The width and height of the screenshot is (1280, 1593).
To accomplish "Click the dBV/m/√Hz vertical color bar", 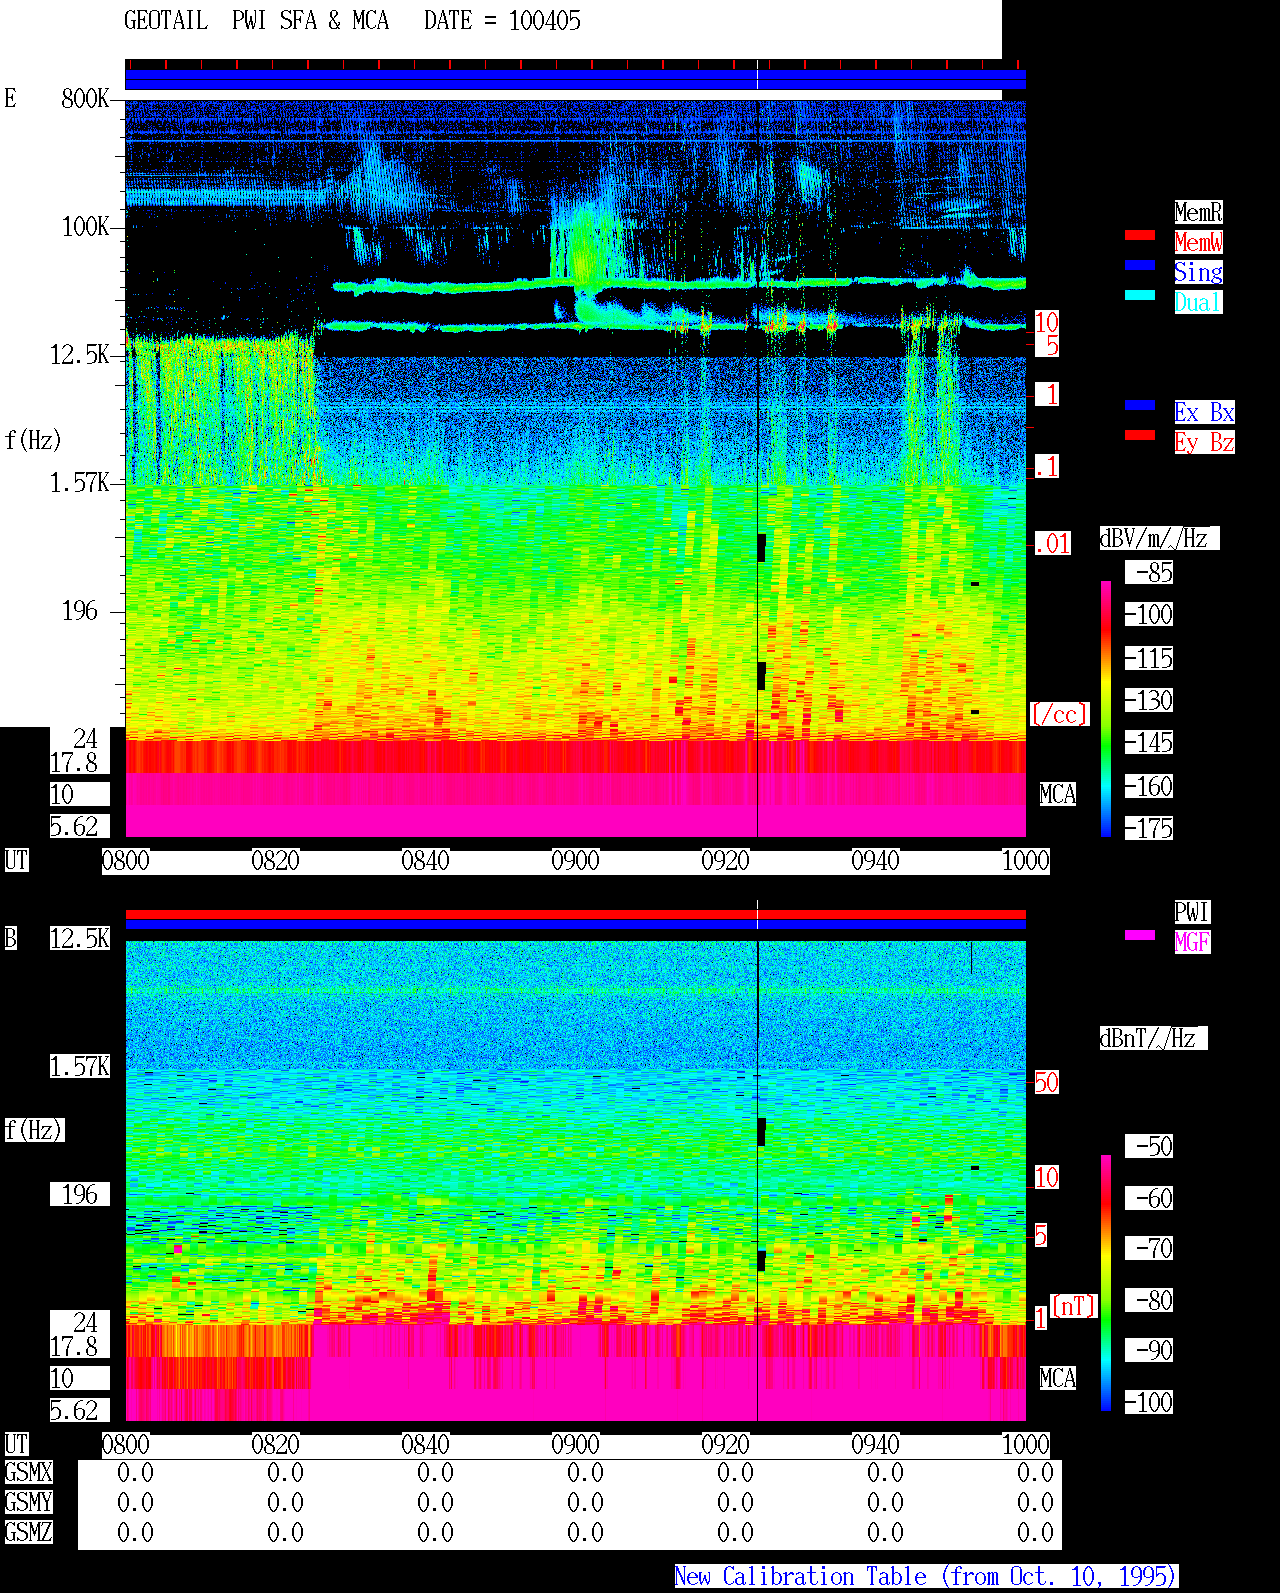I will (x=1106, y=708).
